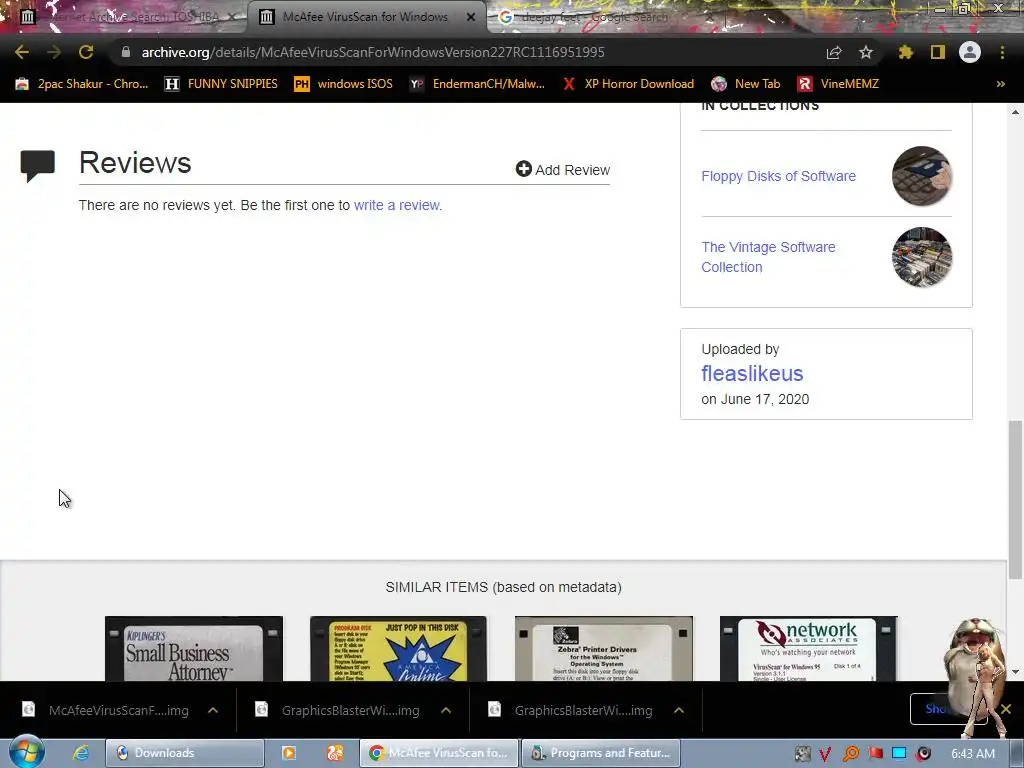Image resolution: width=1024 pixels, height=768 pixels.
Task: Open uploader fleaslikeus profile
Action: (x=752, y=374)
